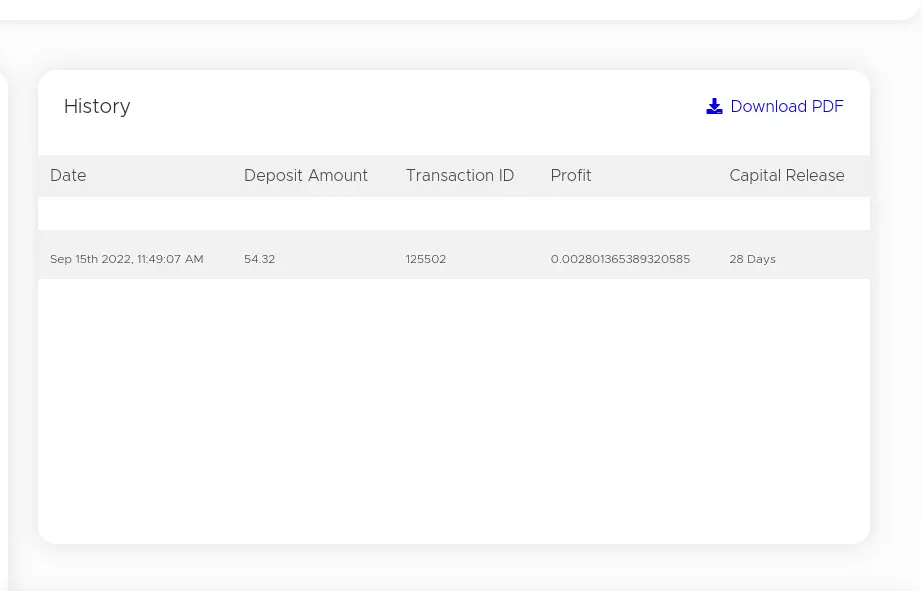Screen dimensions: 922x591
Task: Click the History panel title
Action: point(97,106)
